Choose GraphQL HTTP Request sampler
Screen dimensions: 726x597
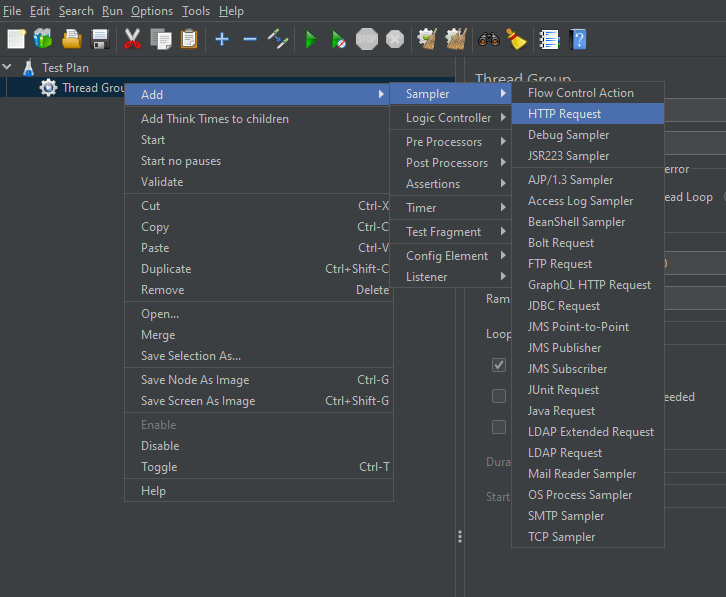(588, 285)
